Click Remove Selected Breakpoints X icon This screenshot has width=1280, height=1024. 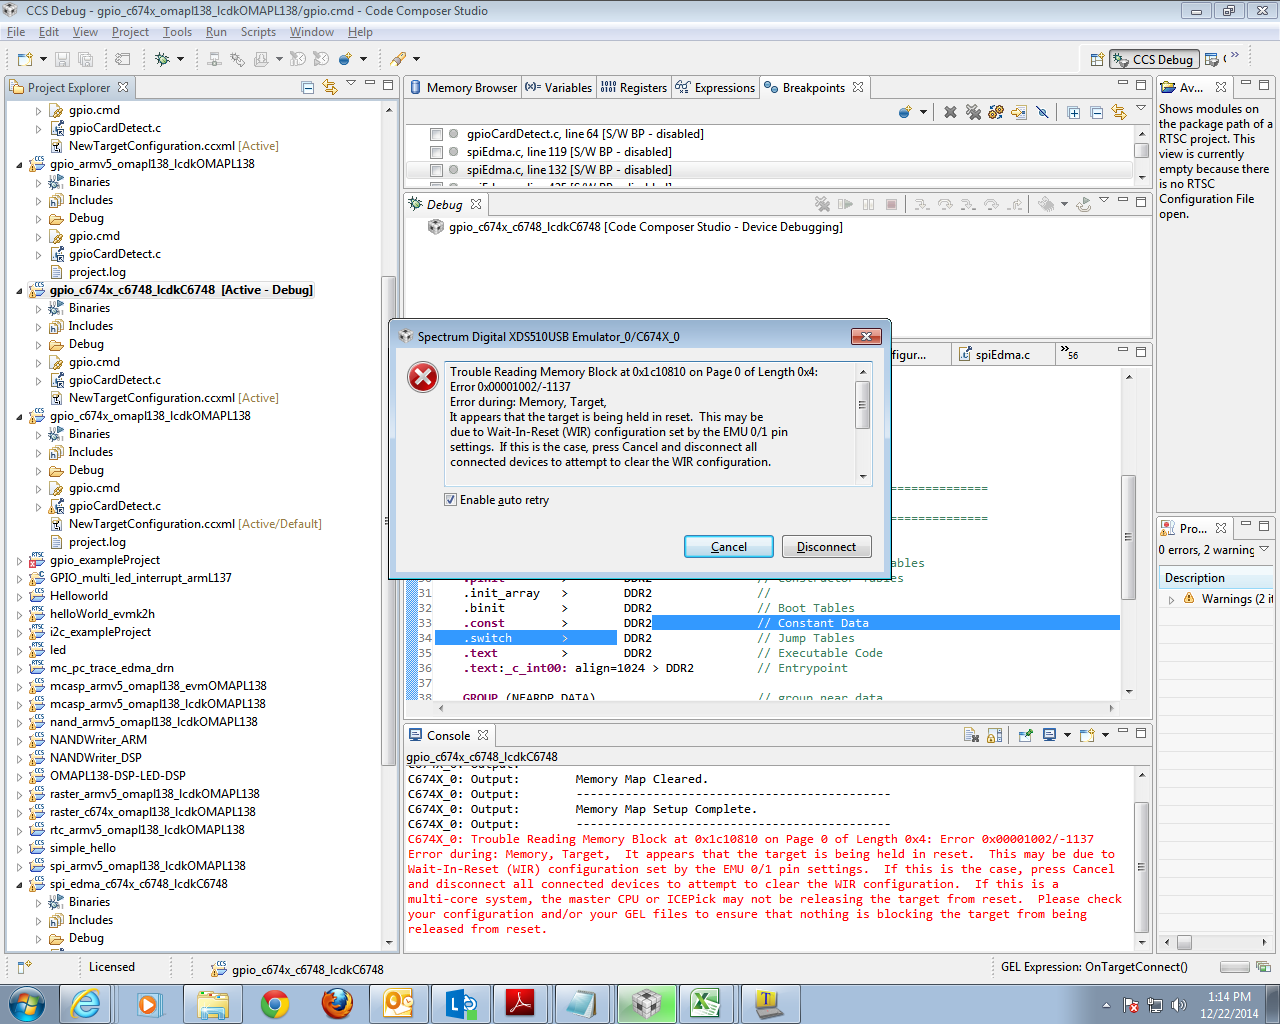tap(950, 112)
